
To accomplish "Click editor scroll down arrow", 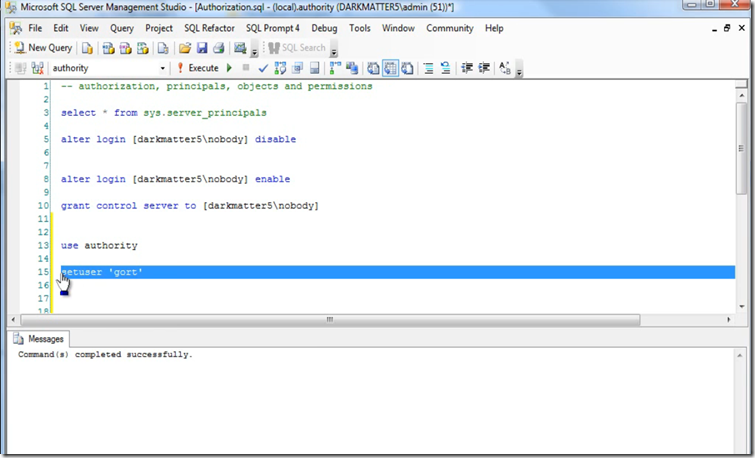I will click(742, 306).
